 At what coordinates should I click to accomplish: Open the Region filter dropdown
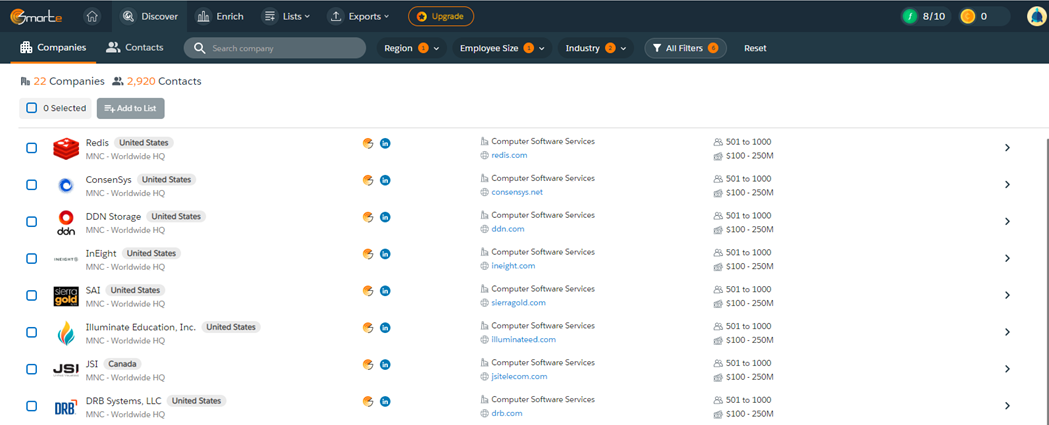(411, 48)
